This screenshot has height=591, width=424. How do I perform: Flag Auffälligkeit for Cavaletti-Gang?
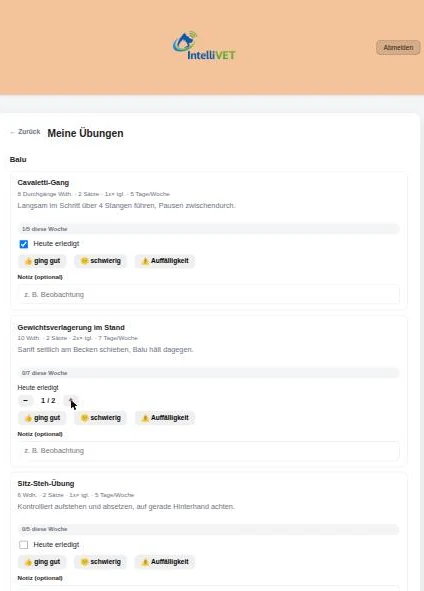[165, 261]
